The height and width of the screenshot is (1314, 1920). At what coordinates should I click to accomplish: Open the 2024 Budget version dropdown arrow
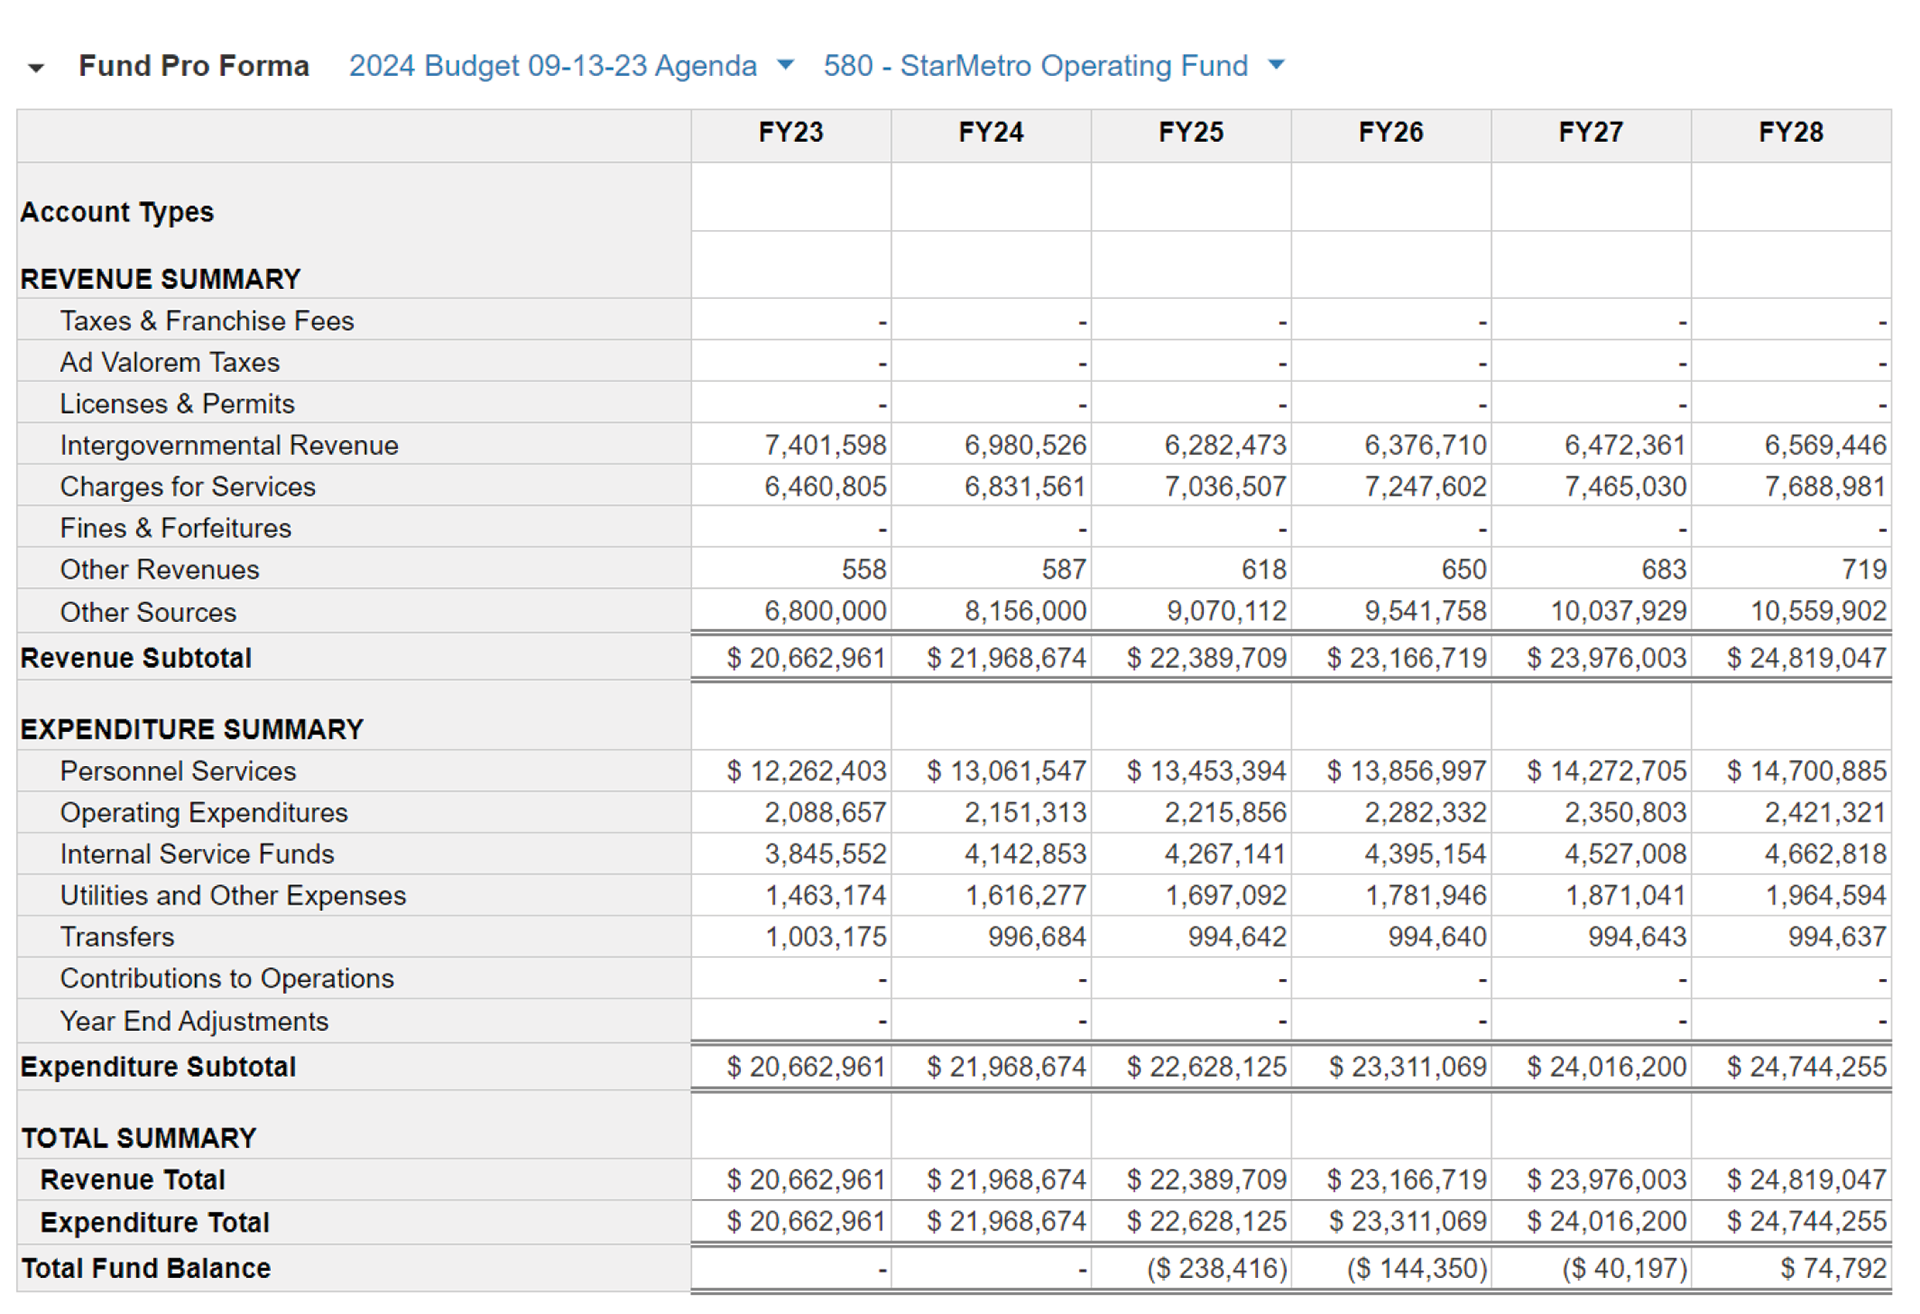click(x=785, y=65)
